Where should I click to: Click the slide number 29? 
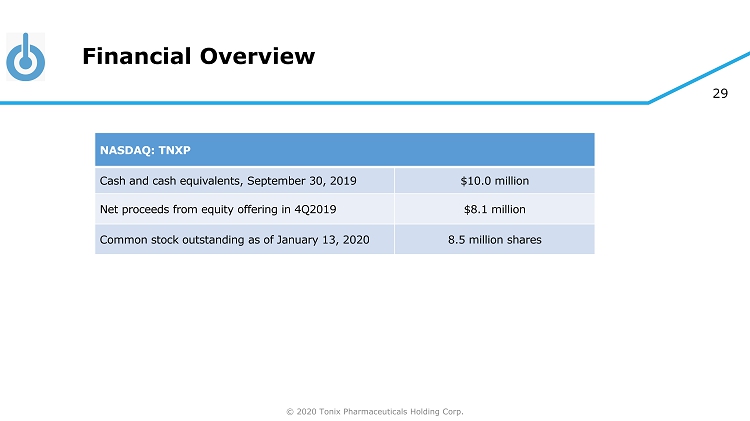pyautogui.click(x=719, y=93)
